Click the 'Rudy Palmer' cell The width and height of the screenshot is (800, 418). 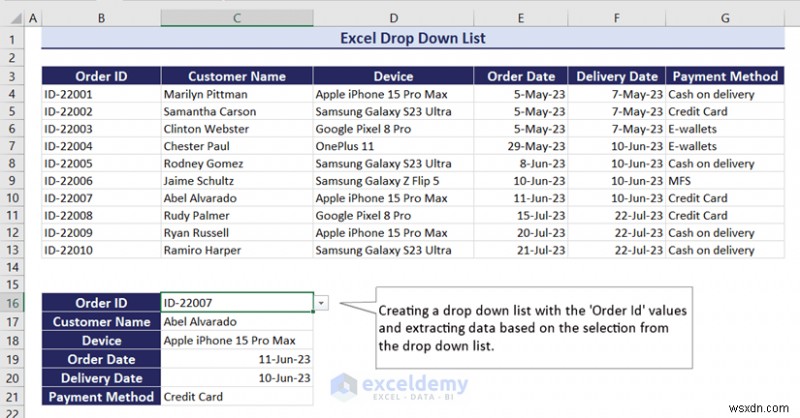pos(237,215)
